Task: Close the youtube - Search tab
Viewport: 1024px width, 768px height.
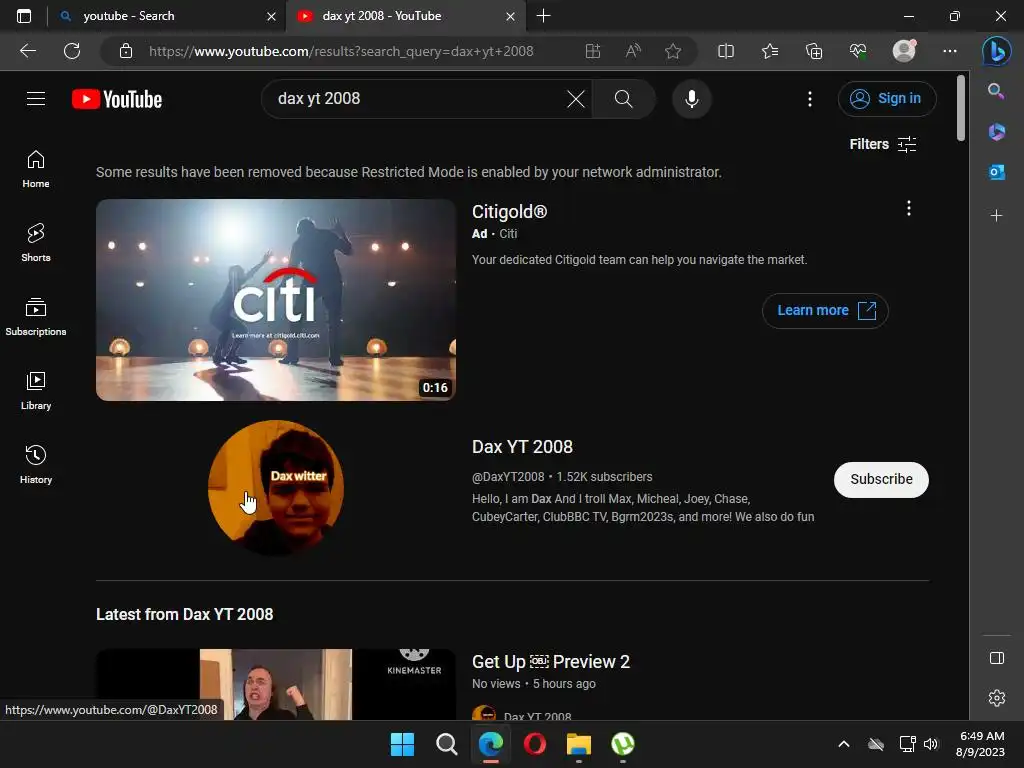Action: point(271,16)
